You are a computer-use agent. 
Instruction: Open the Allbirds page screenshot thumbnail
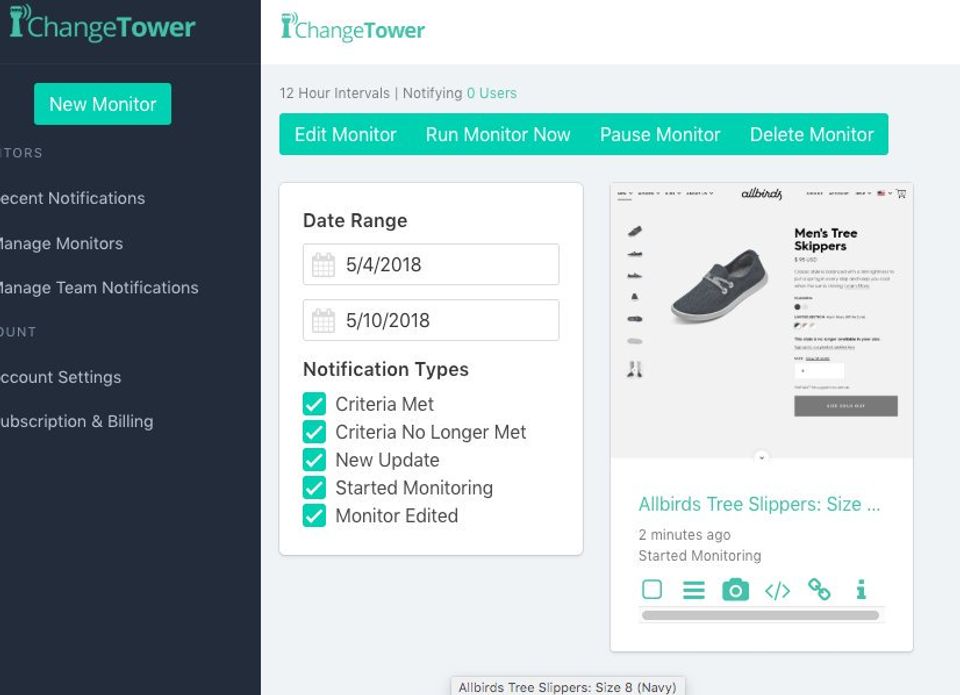[x=762, y=320]
